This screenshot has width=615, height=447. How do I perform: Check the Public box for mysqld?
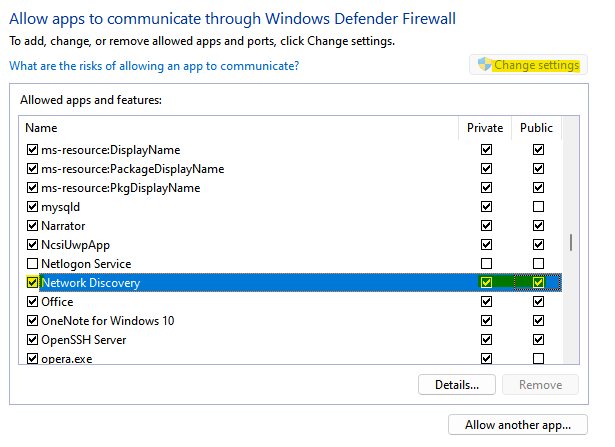[539, 207]
